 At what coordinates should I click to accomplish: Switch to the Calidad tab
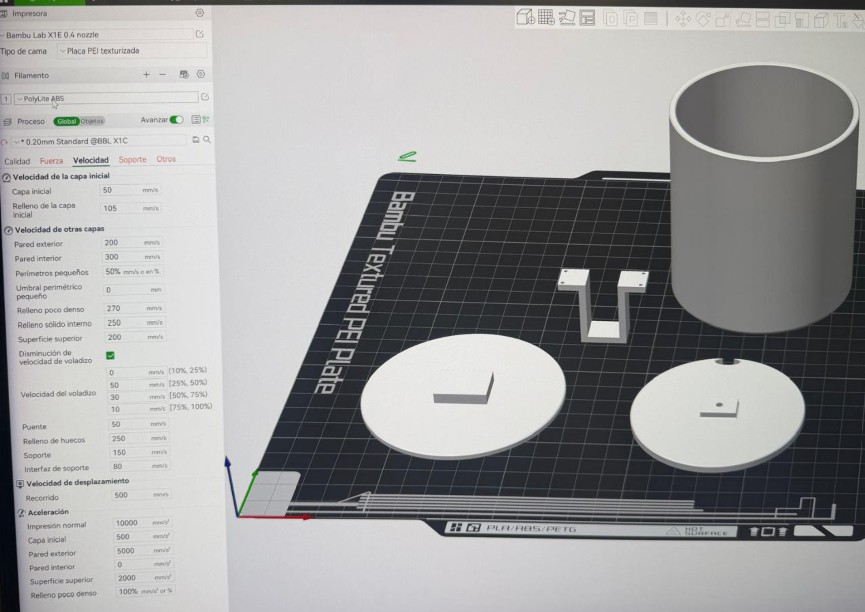click(x=16, y=160)
